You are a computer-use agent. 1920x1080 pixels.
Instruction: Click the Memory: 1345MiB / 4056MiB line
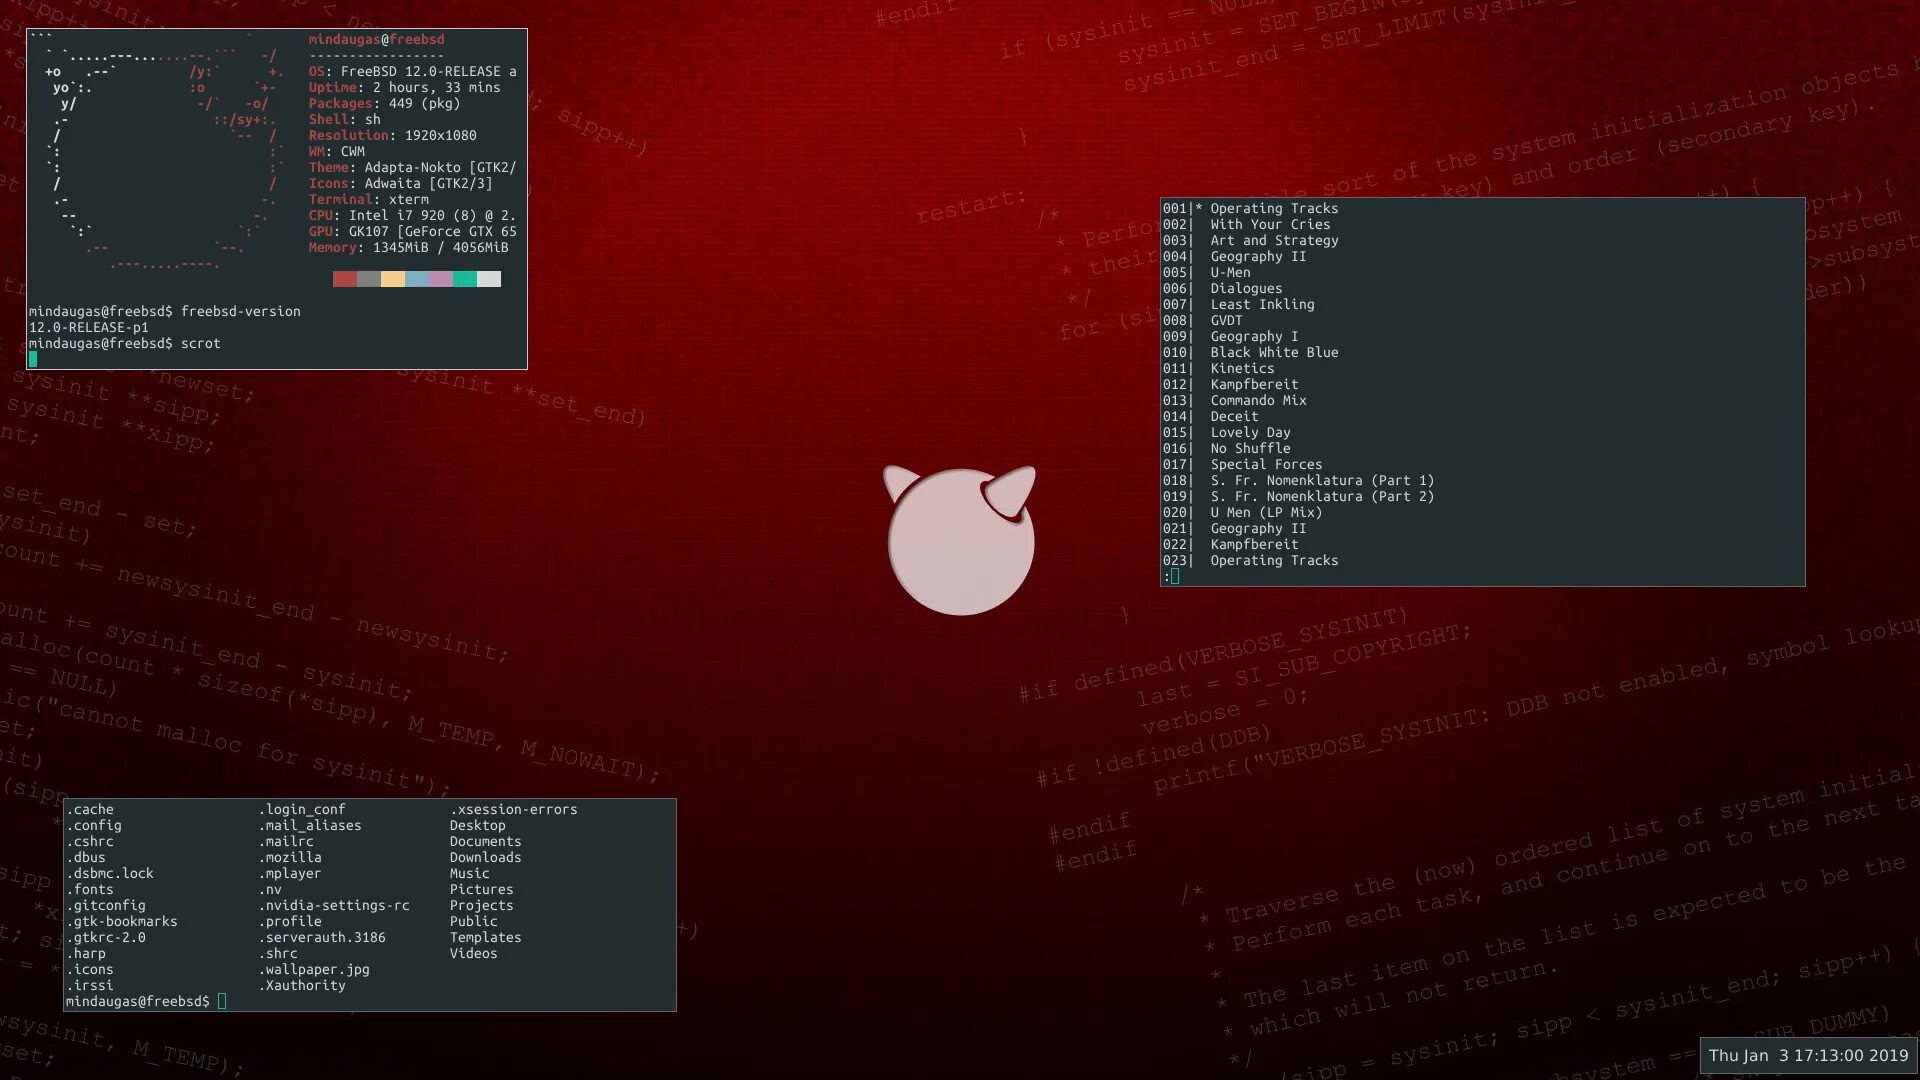point(408,248)
